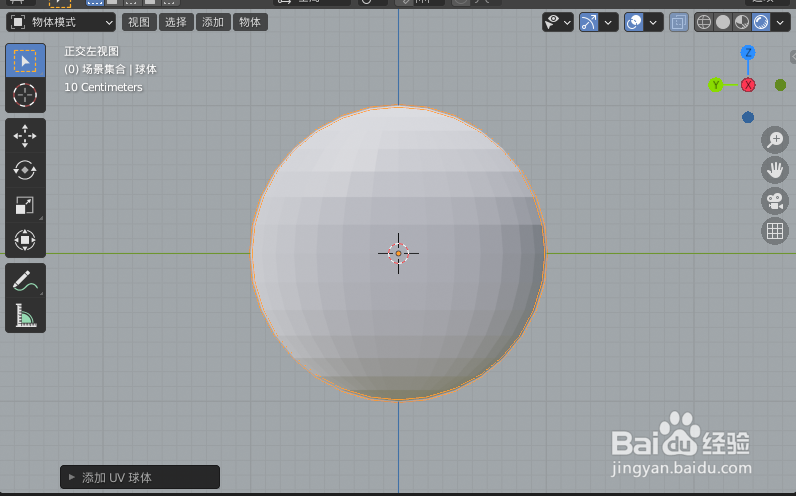796x496 pixels.
Task: Open the 视图 menu
Action: pos(139,22)
